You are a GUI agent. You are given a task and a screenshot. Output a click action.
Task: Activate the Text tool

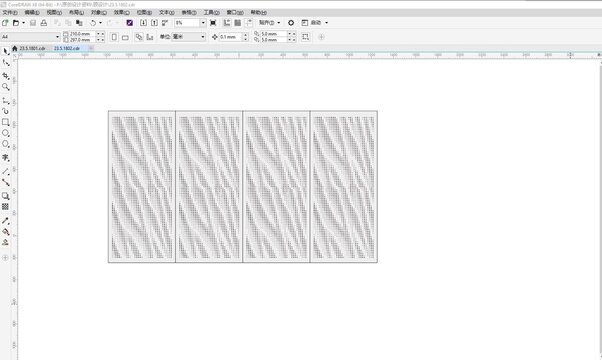(x=5, y=158)
